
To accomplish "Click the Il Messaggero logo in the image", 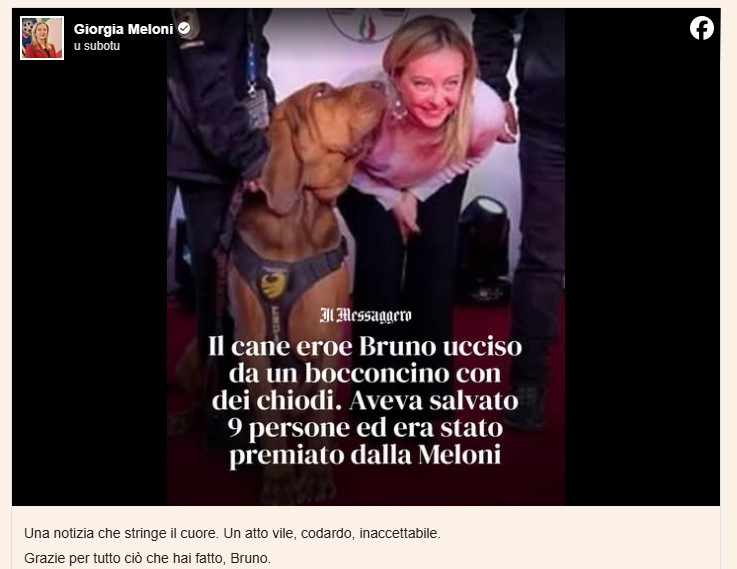I will 365,315.
